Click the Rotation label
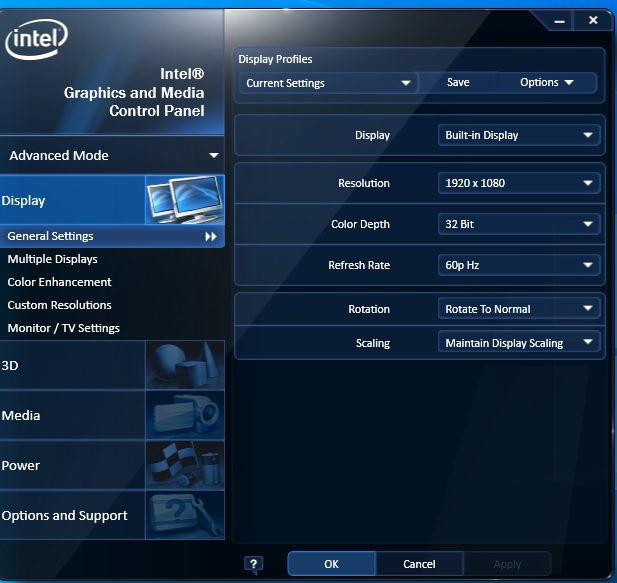 (x=369, y=309)
